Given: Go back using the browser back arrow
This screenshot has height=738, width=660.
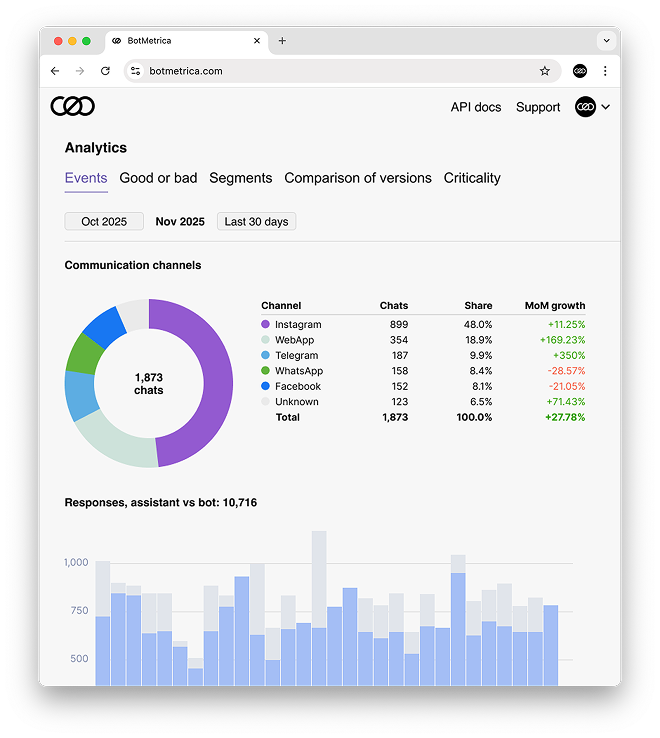Looking at the screenshot, I should tap(55, 71).
